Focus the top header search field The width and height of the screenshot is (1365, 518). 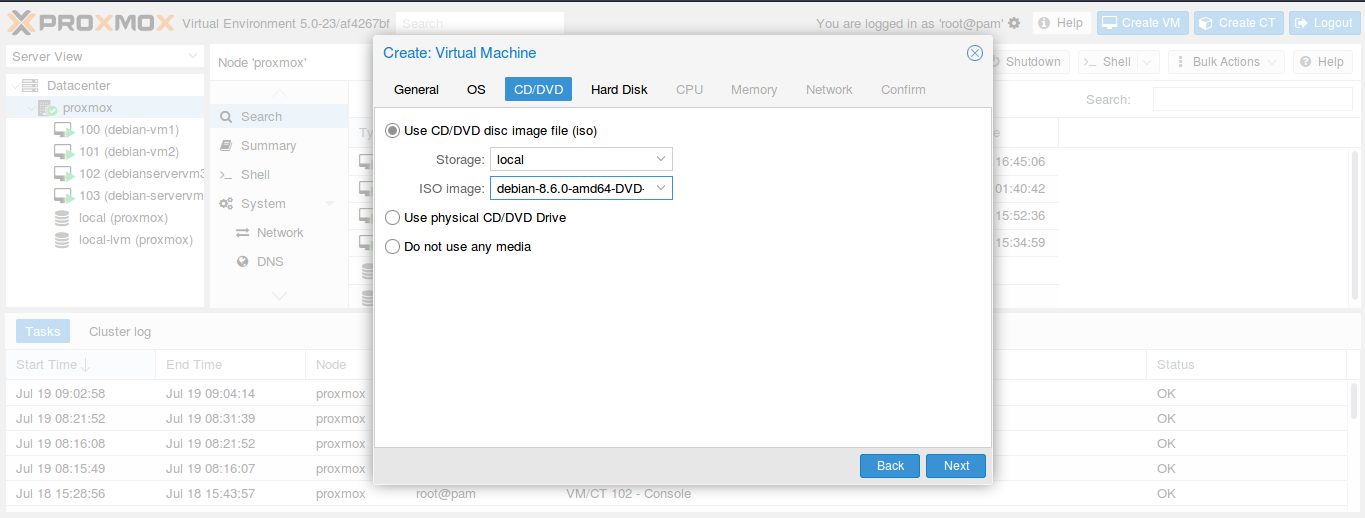pyautogui.click(x=479, y=23)
